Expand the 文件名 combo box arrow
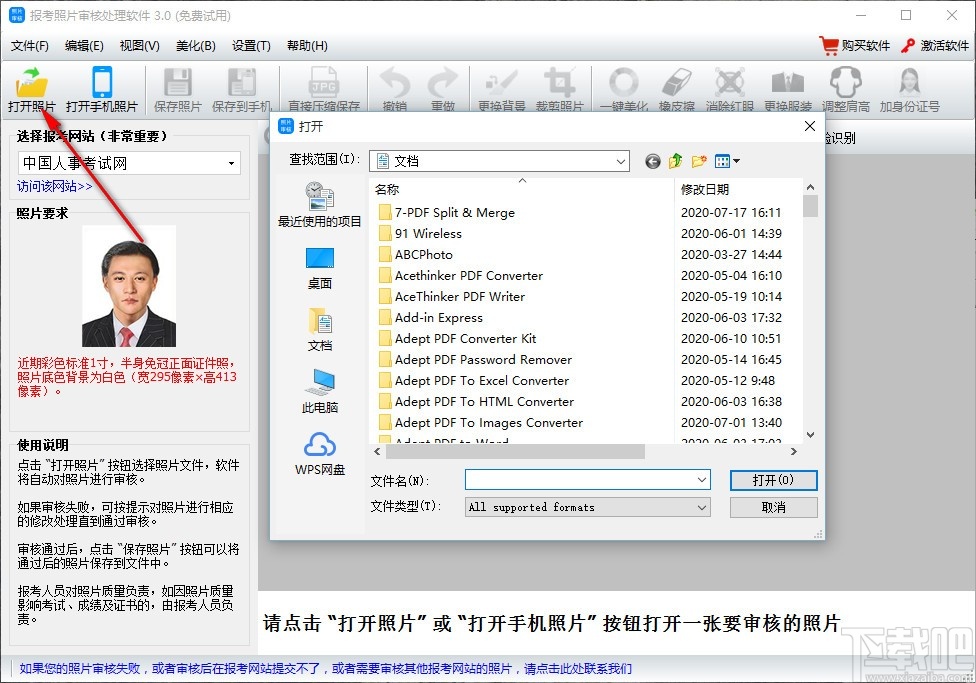This screenshot has height=683, width=976. [702, 480]
